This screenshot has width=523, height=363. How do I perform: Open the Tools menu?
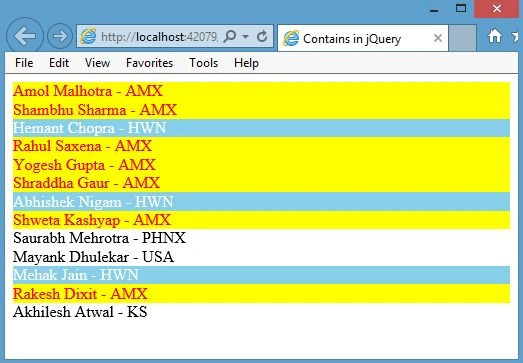click(203, 63)
